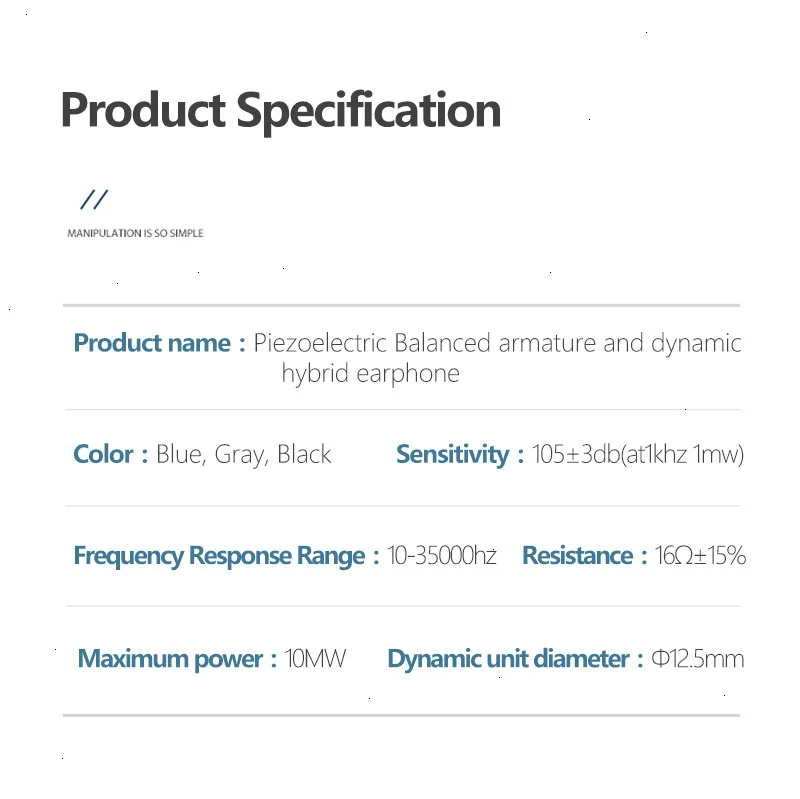Select the '10MW' power value
This screenshot has height=799, width=800.
pos(315,658)
